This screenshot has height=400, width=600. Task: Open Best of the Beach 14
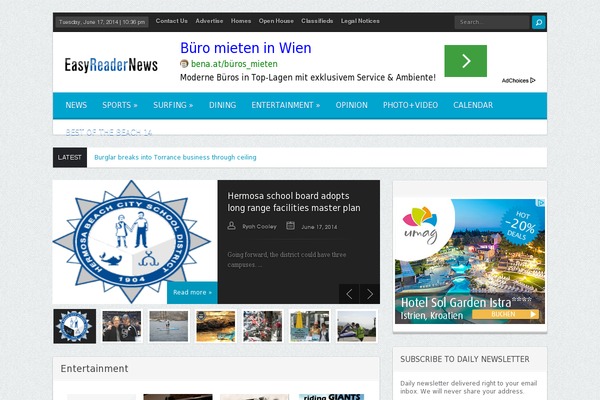pyautogui.click(x=109, y=132)
